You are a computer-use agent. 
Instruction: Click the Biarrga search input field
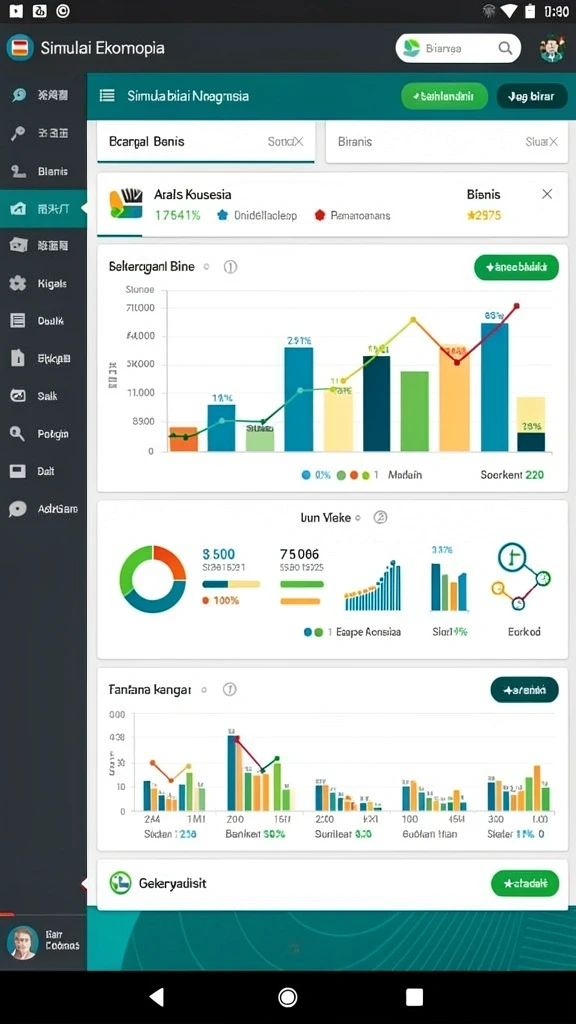click(458, 48)
